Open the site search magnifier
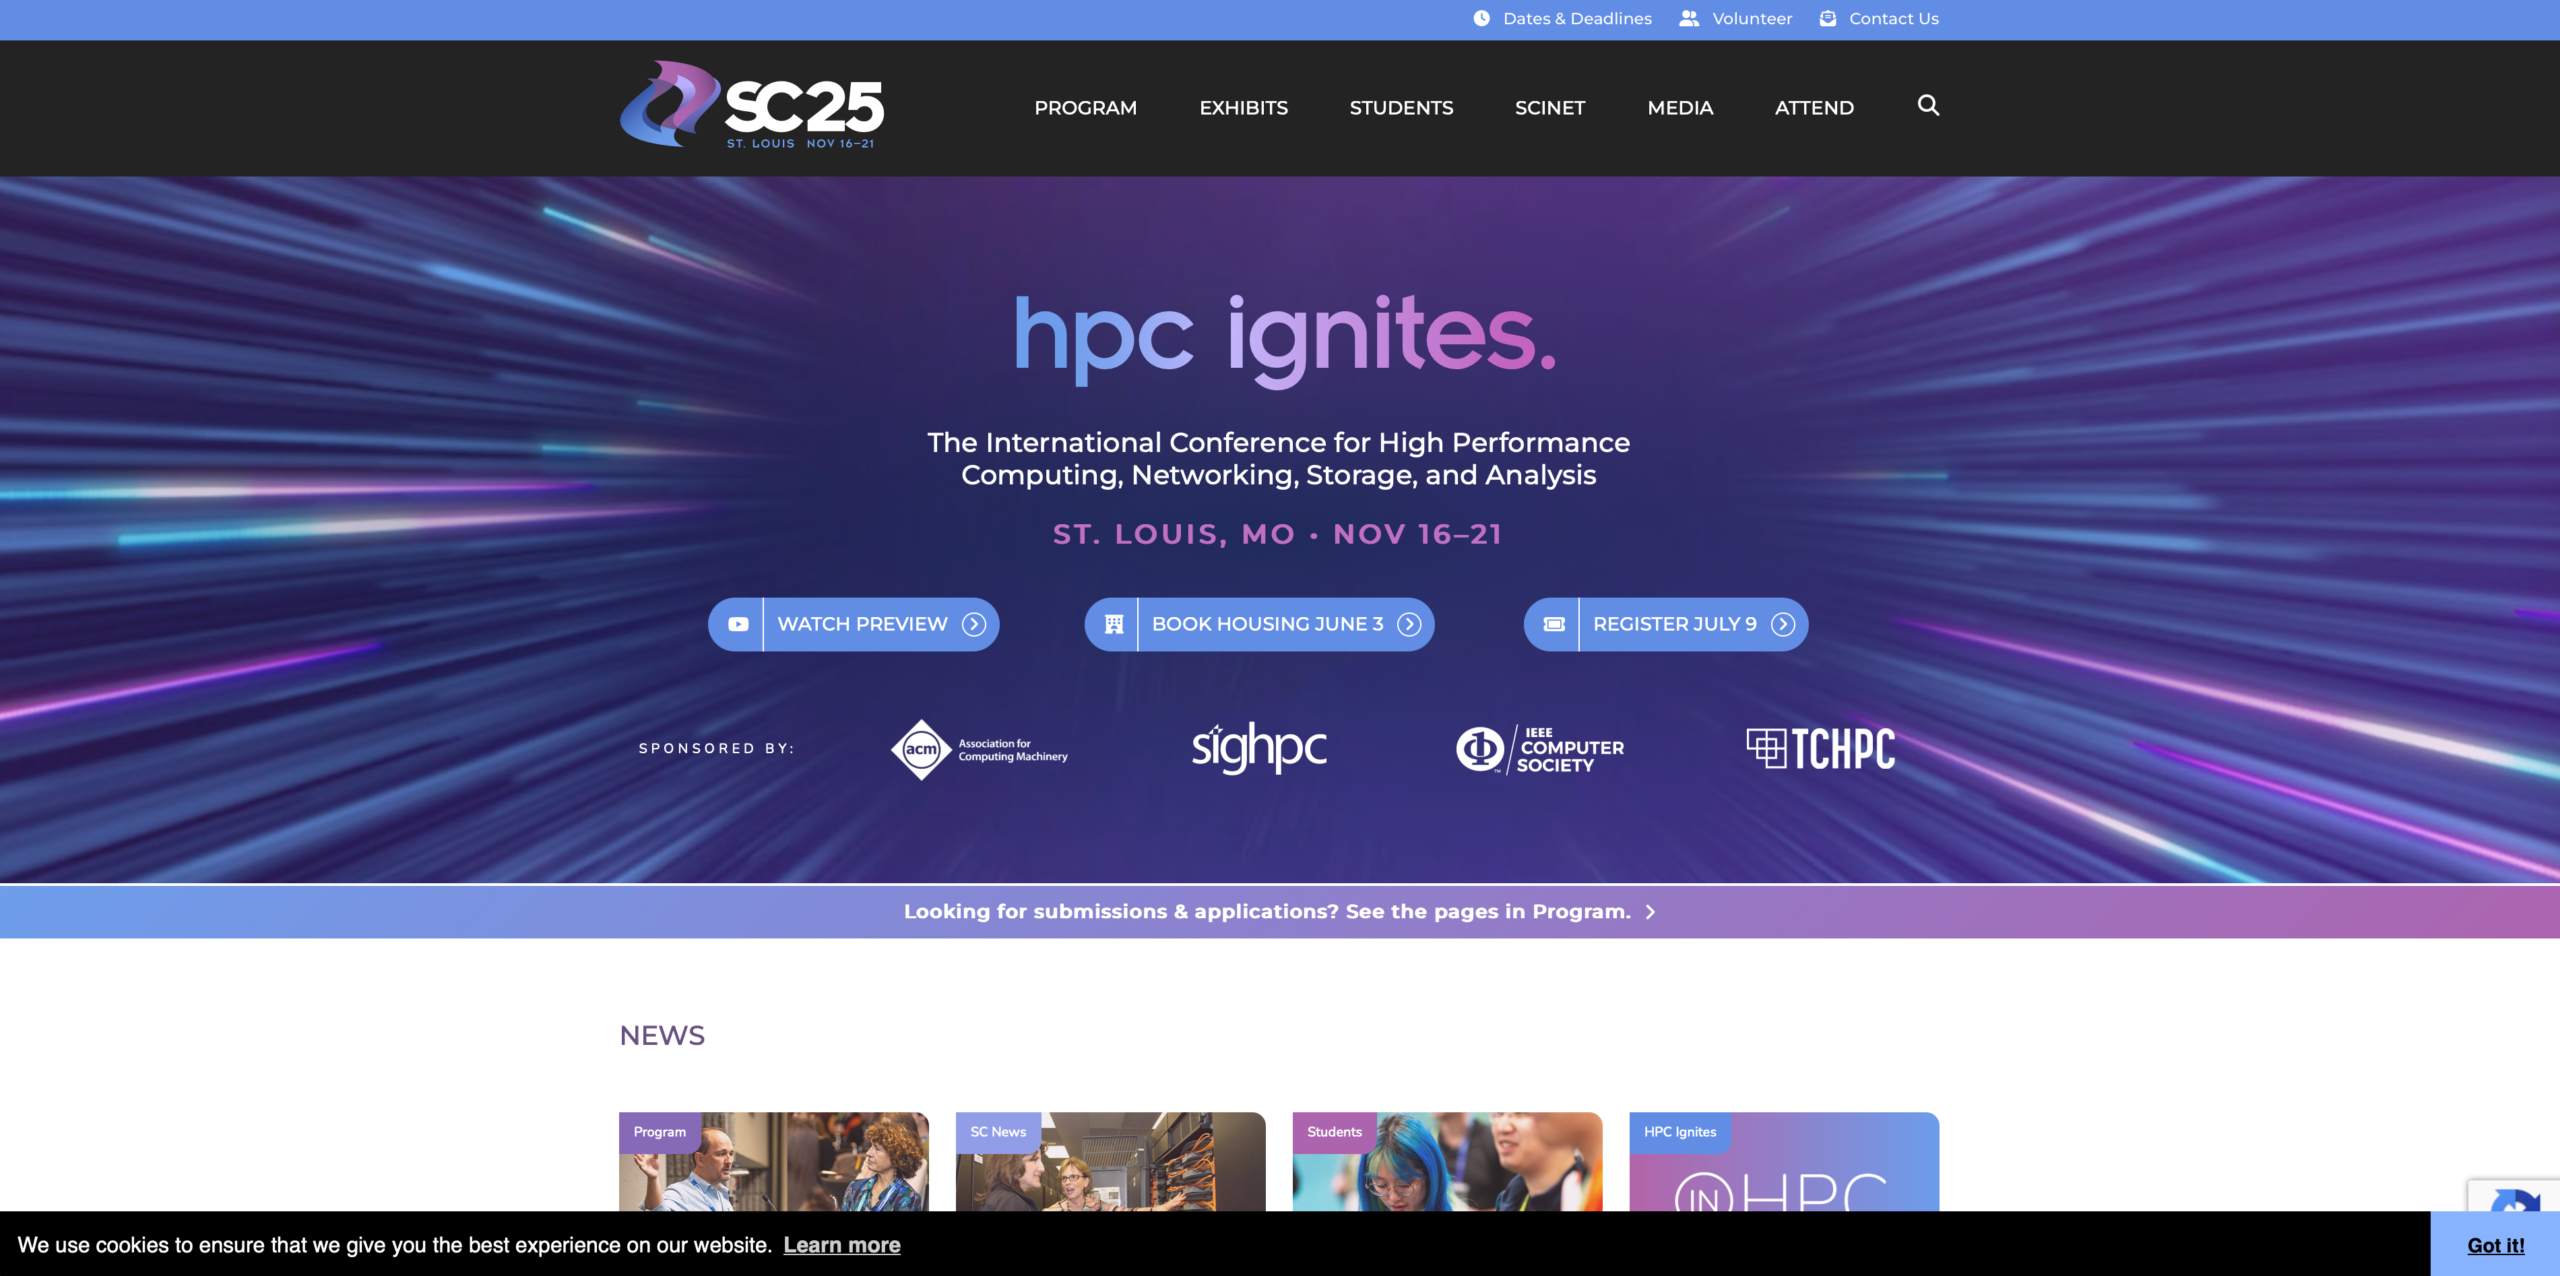 coord(1927,106)
